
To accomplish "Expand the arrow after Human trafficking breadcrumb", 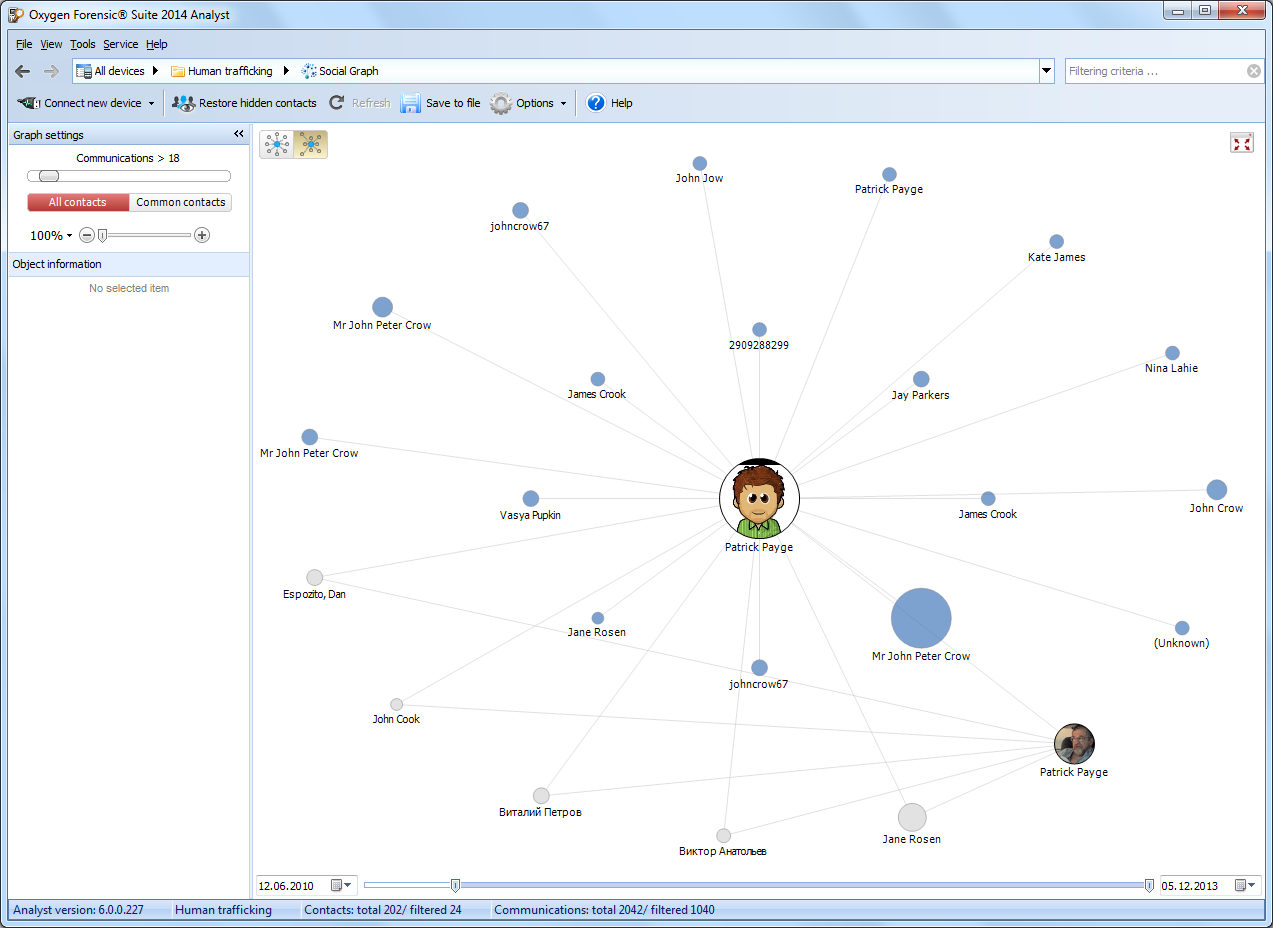I will pos(286,71).
